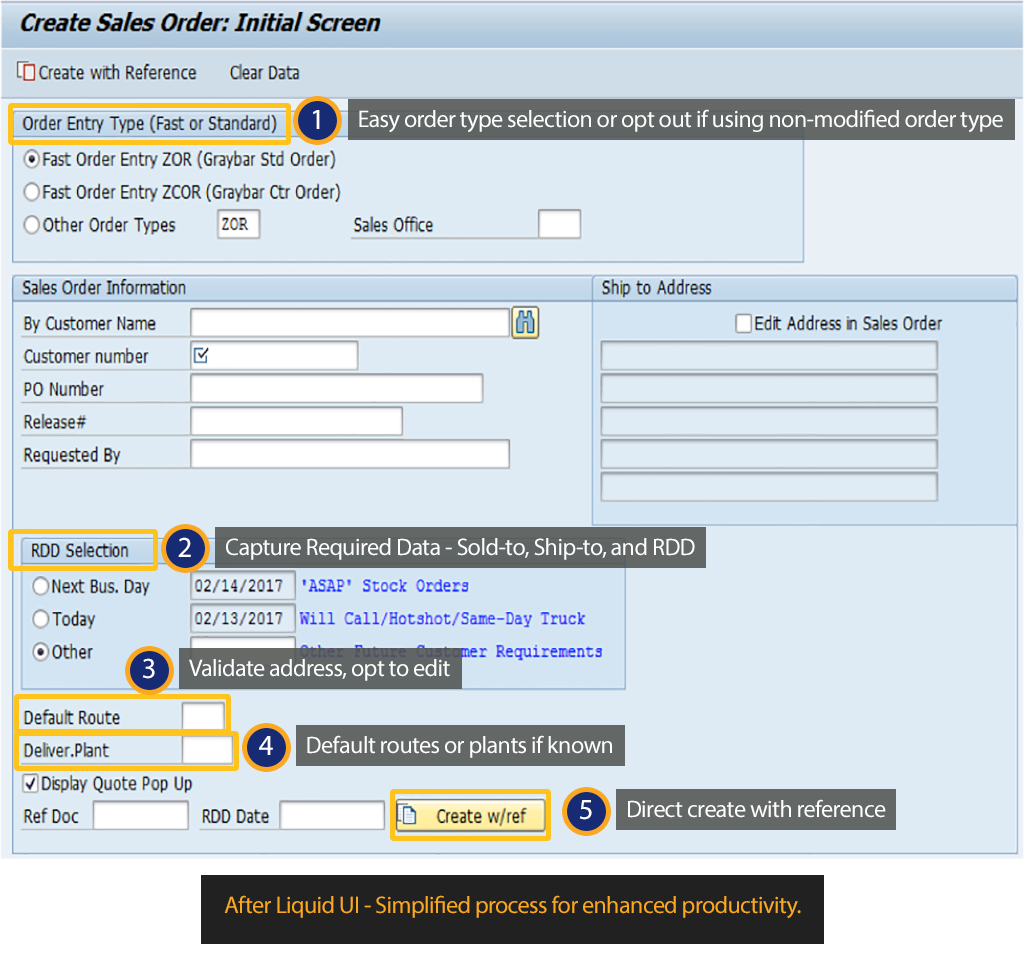Image resolution: width=1024 pixels, height=972 pixels.
Task: Select Today RDD radio button
Action: pyautogui.click(x=41, y=619)
